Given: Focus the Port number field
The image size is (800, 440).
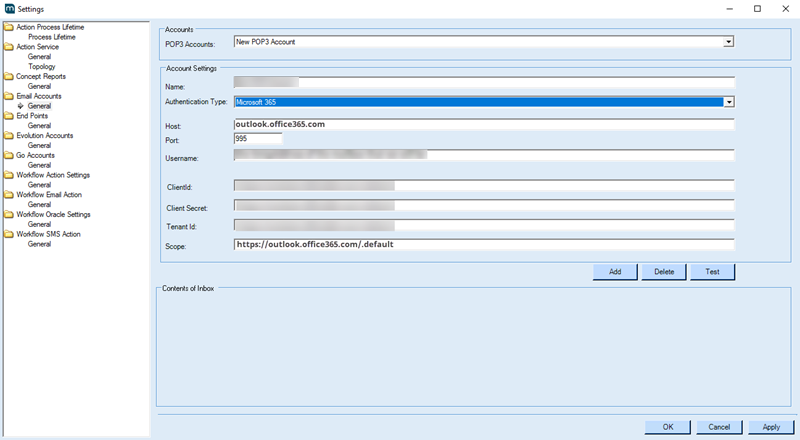Looking at the screenshot, I should pyautogui.click(x=257, y=139).
